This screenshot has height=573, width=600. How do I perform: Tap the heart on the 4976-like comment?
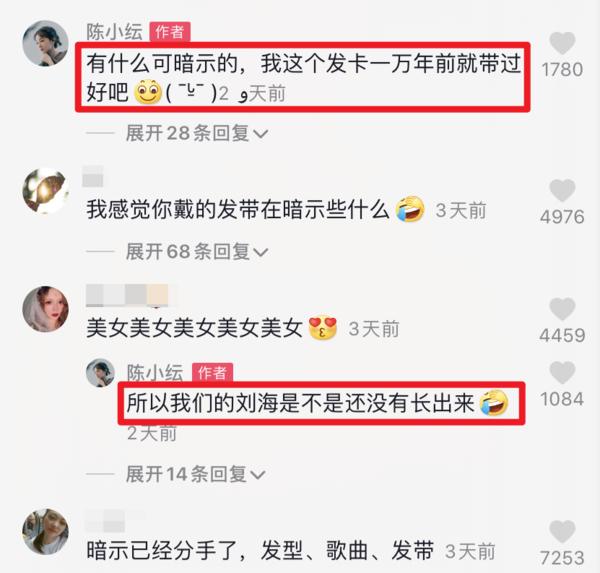pos(562,190)
